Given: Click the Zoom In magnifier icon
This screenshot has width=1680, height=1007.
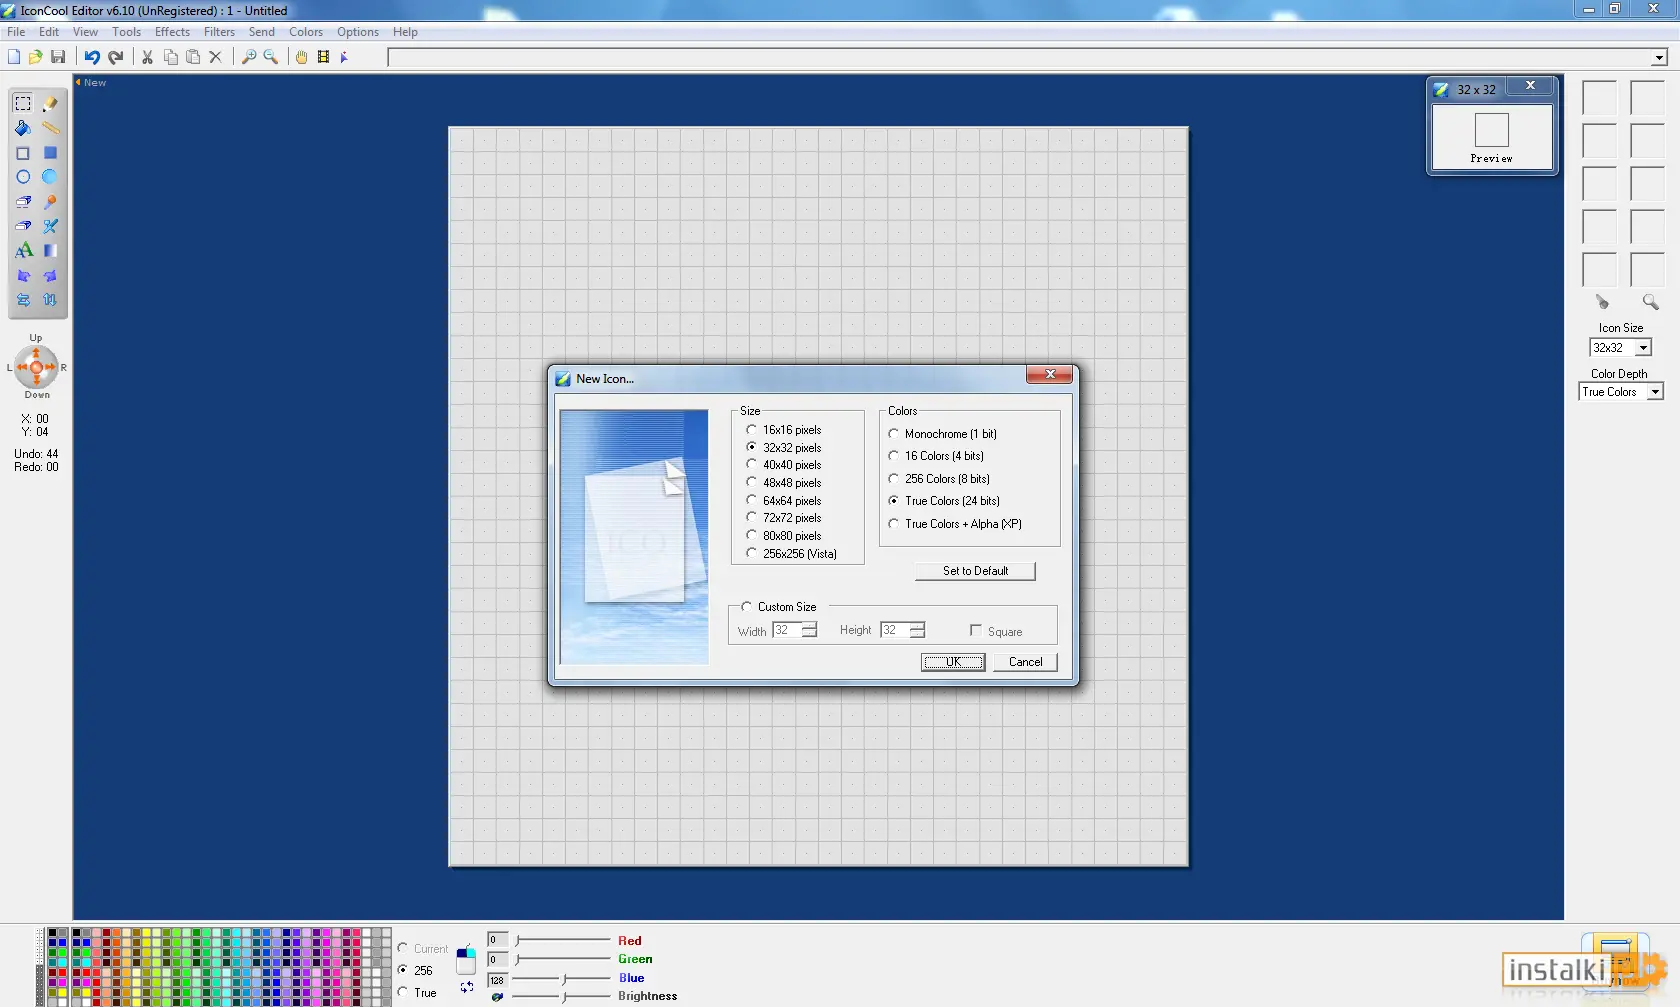Looking at the screenshot, I should pos(249,57).
